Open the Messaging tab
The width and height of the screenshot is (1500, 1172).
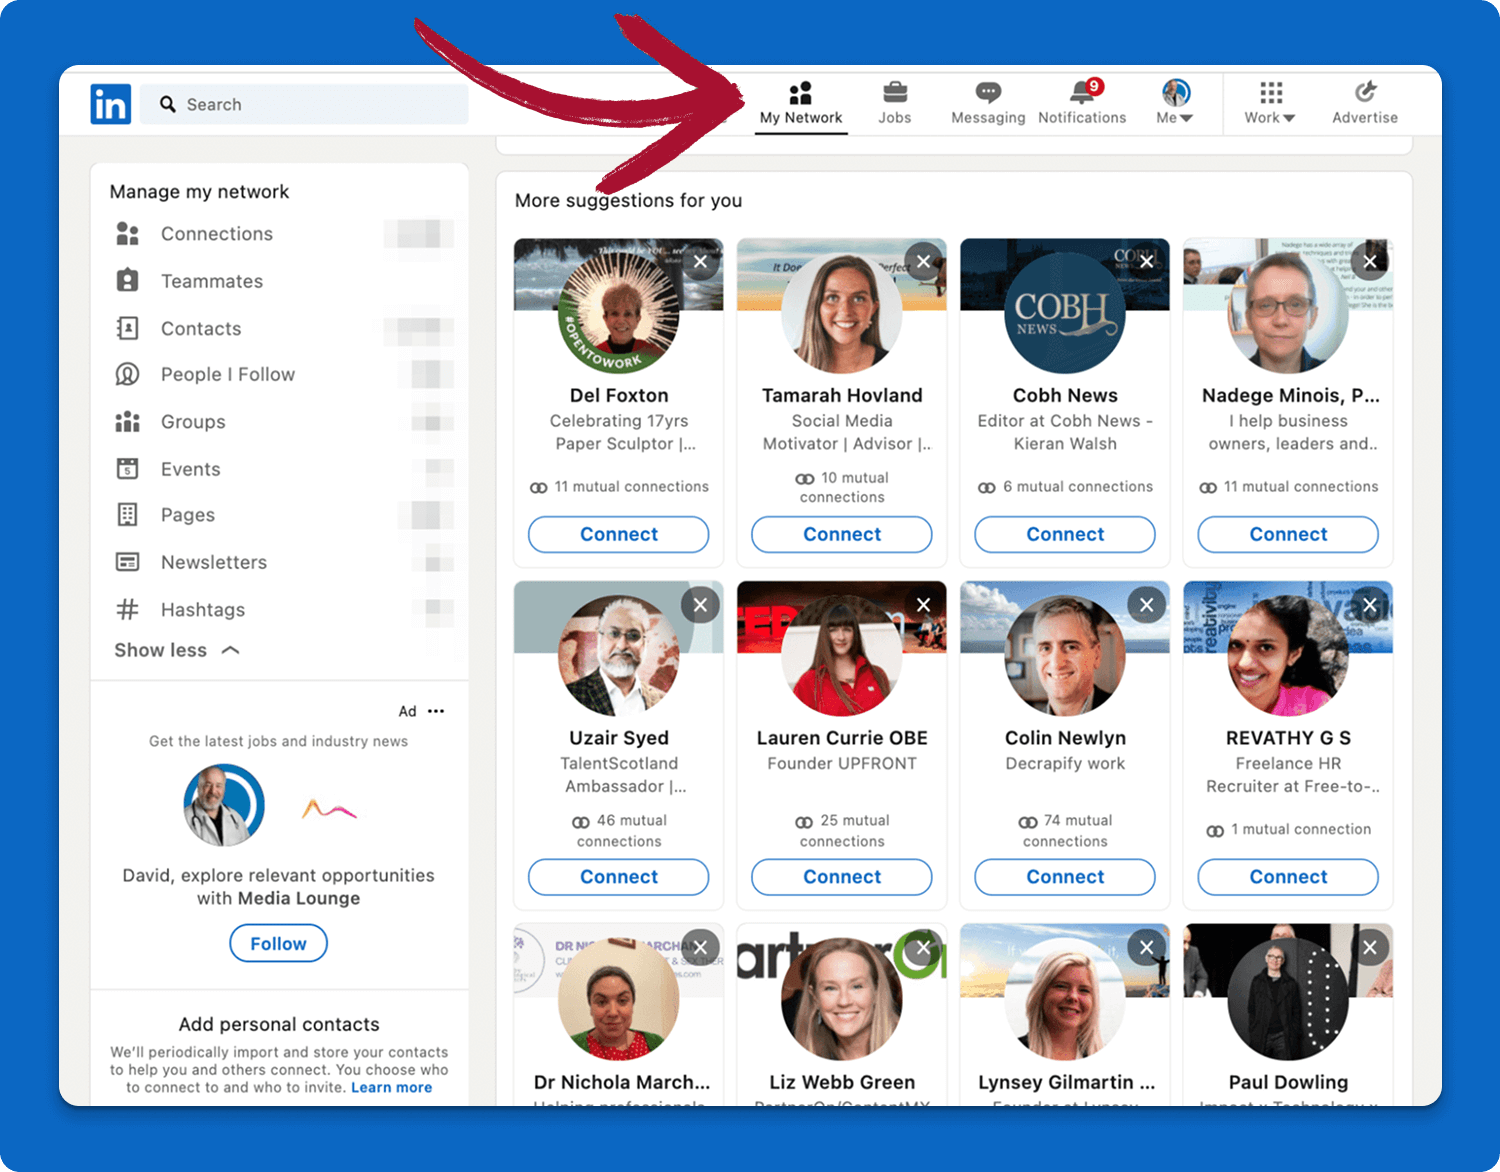(988, 104)
